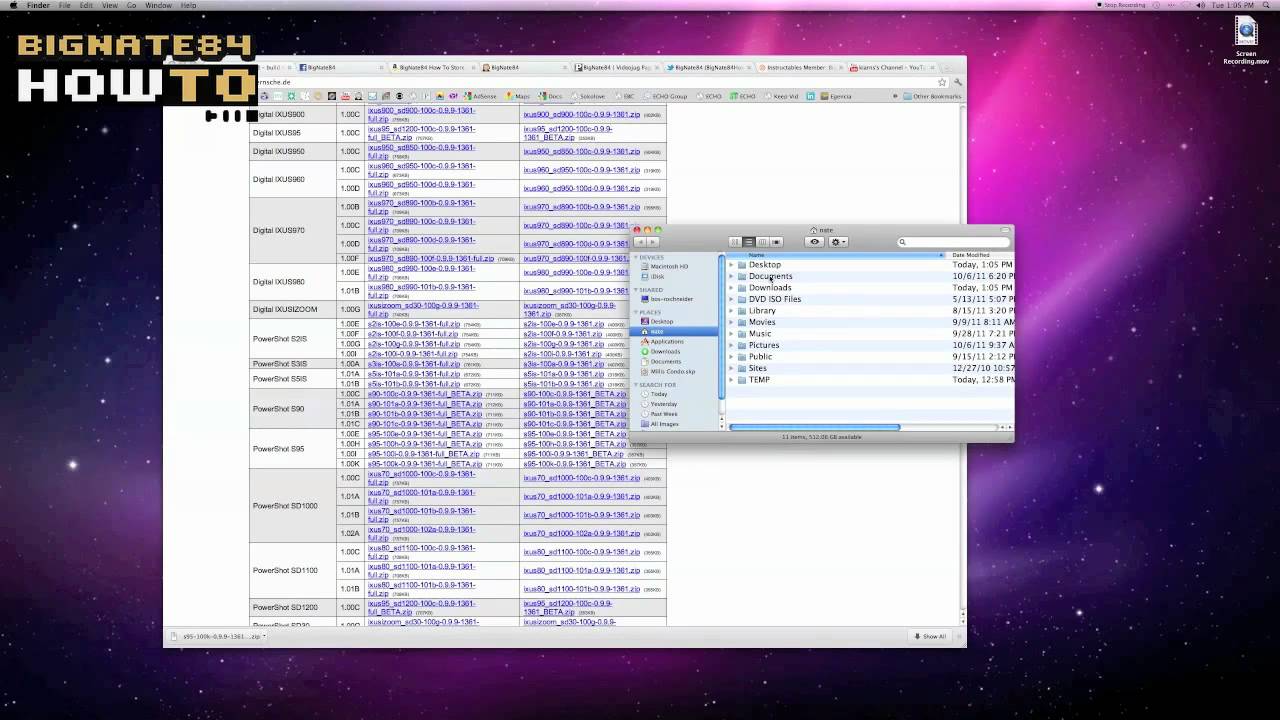Switch Finder to icon view
The width and height of the screenshot is (1280, 720).
[x=735, y=242]
